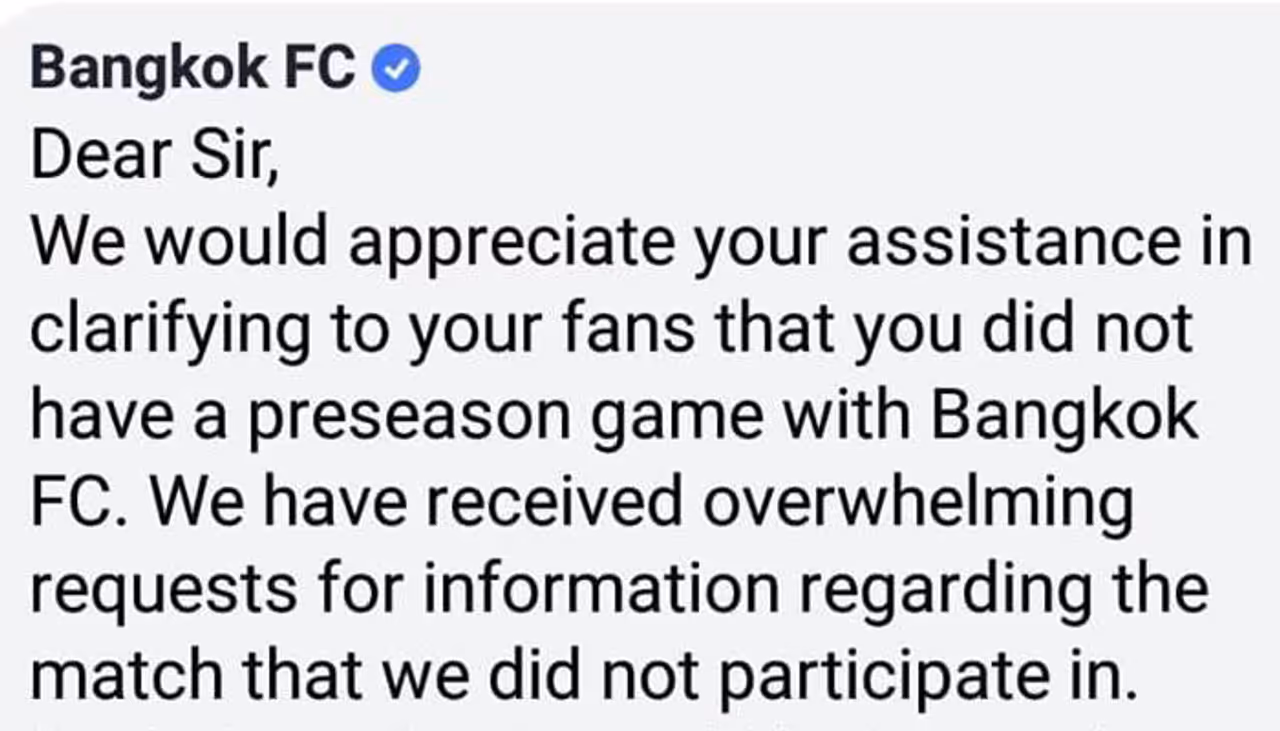This screenshot has height=731, width=1280.
Task: Click the blue verified badge icon
Action: point(397,70)
